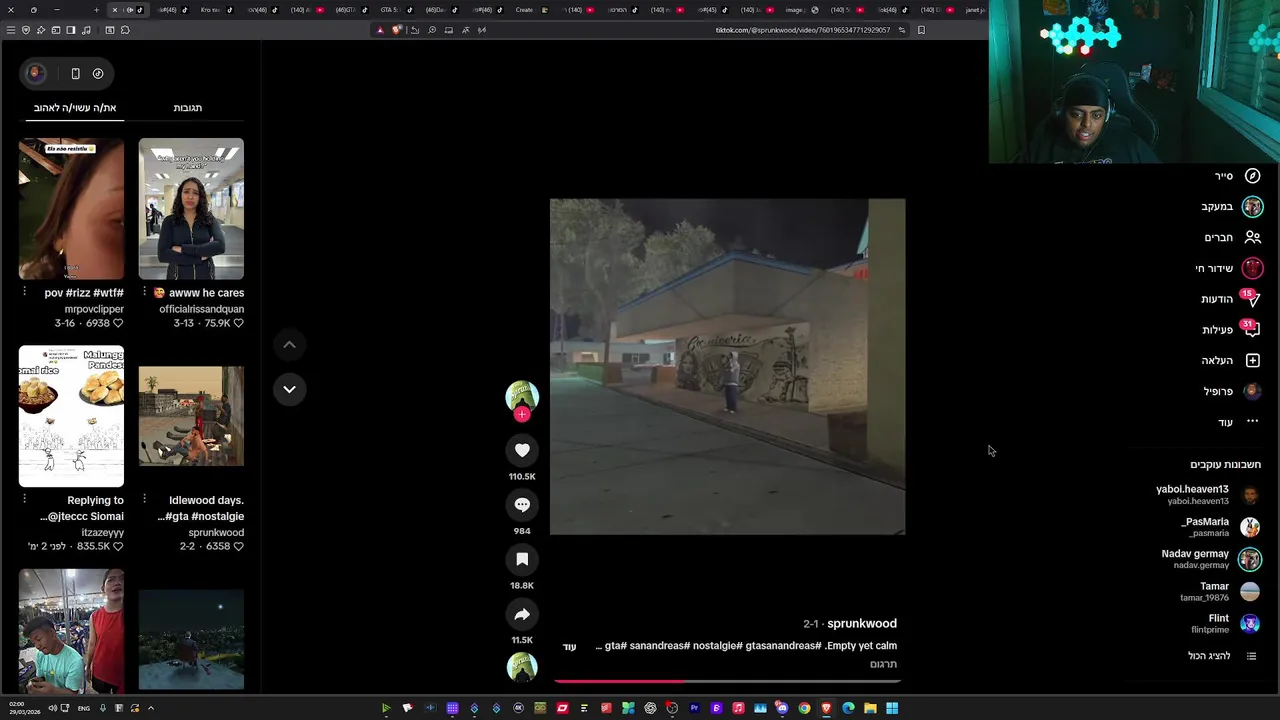
Task: Switch to the 'את/ה עשוי/ה לאהוב' tab
Action: pos(75,108)
